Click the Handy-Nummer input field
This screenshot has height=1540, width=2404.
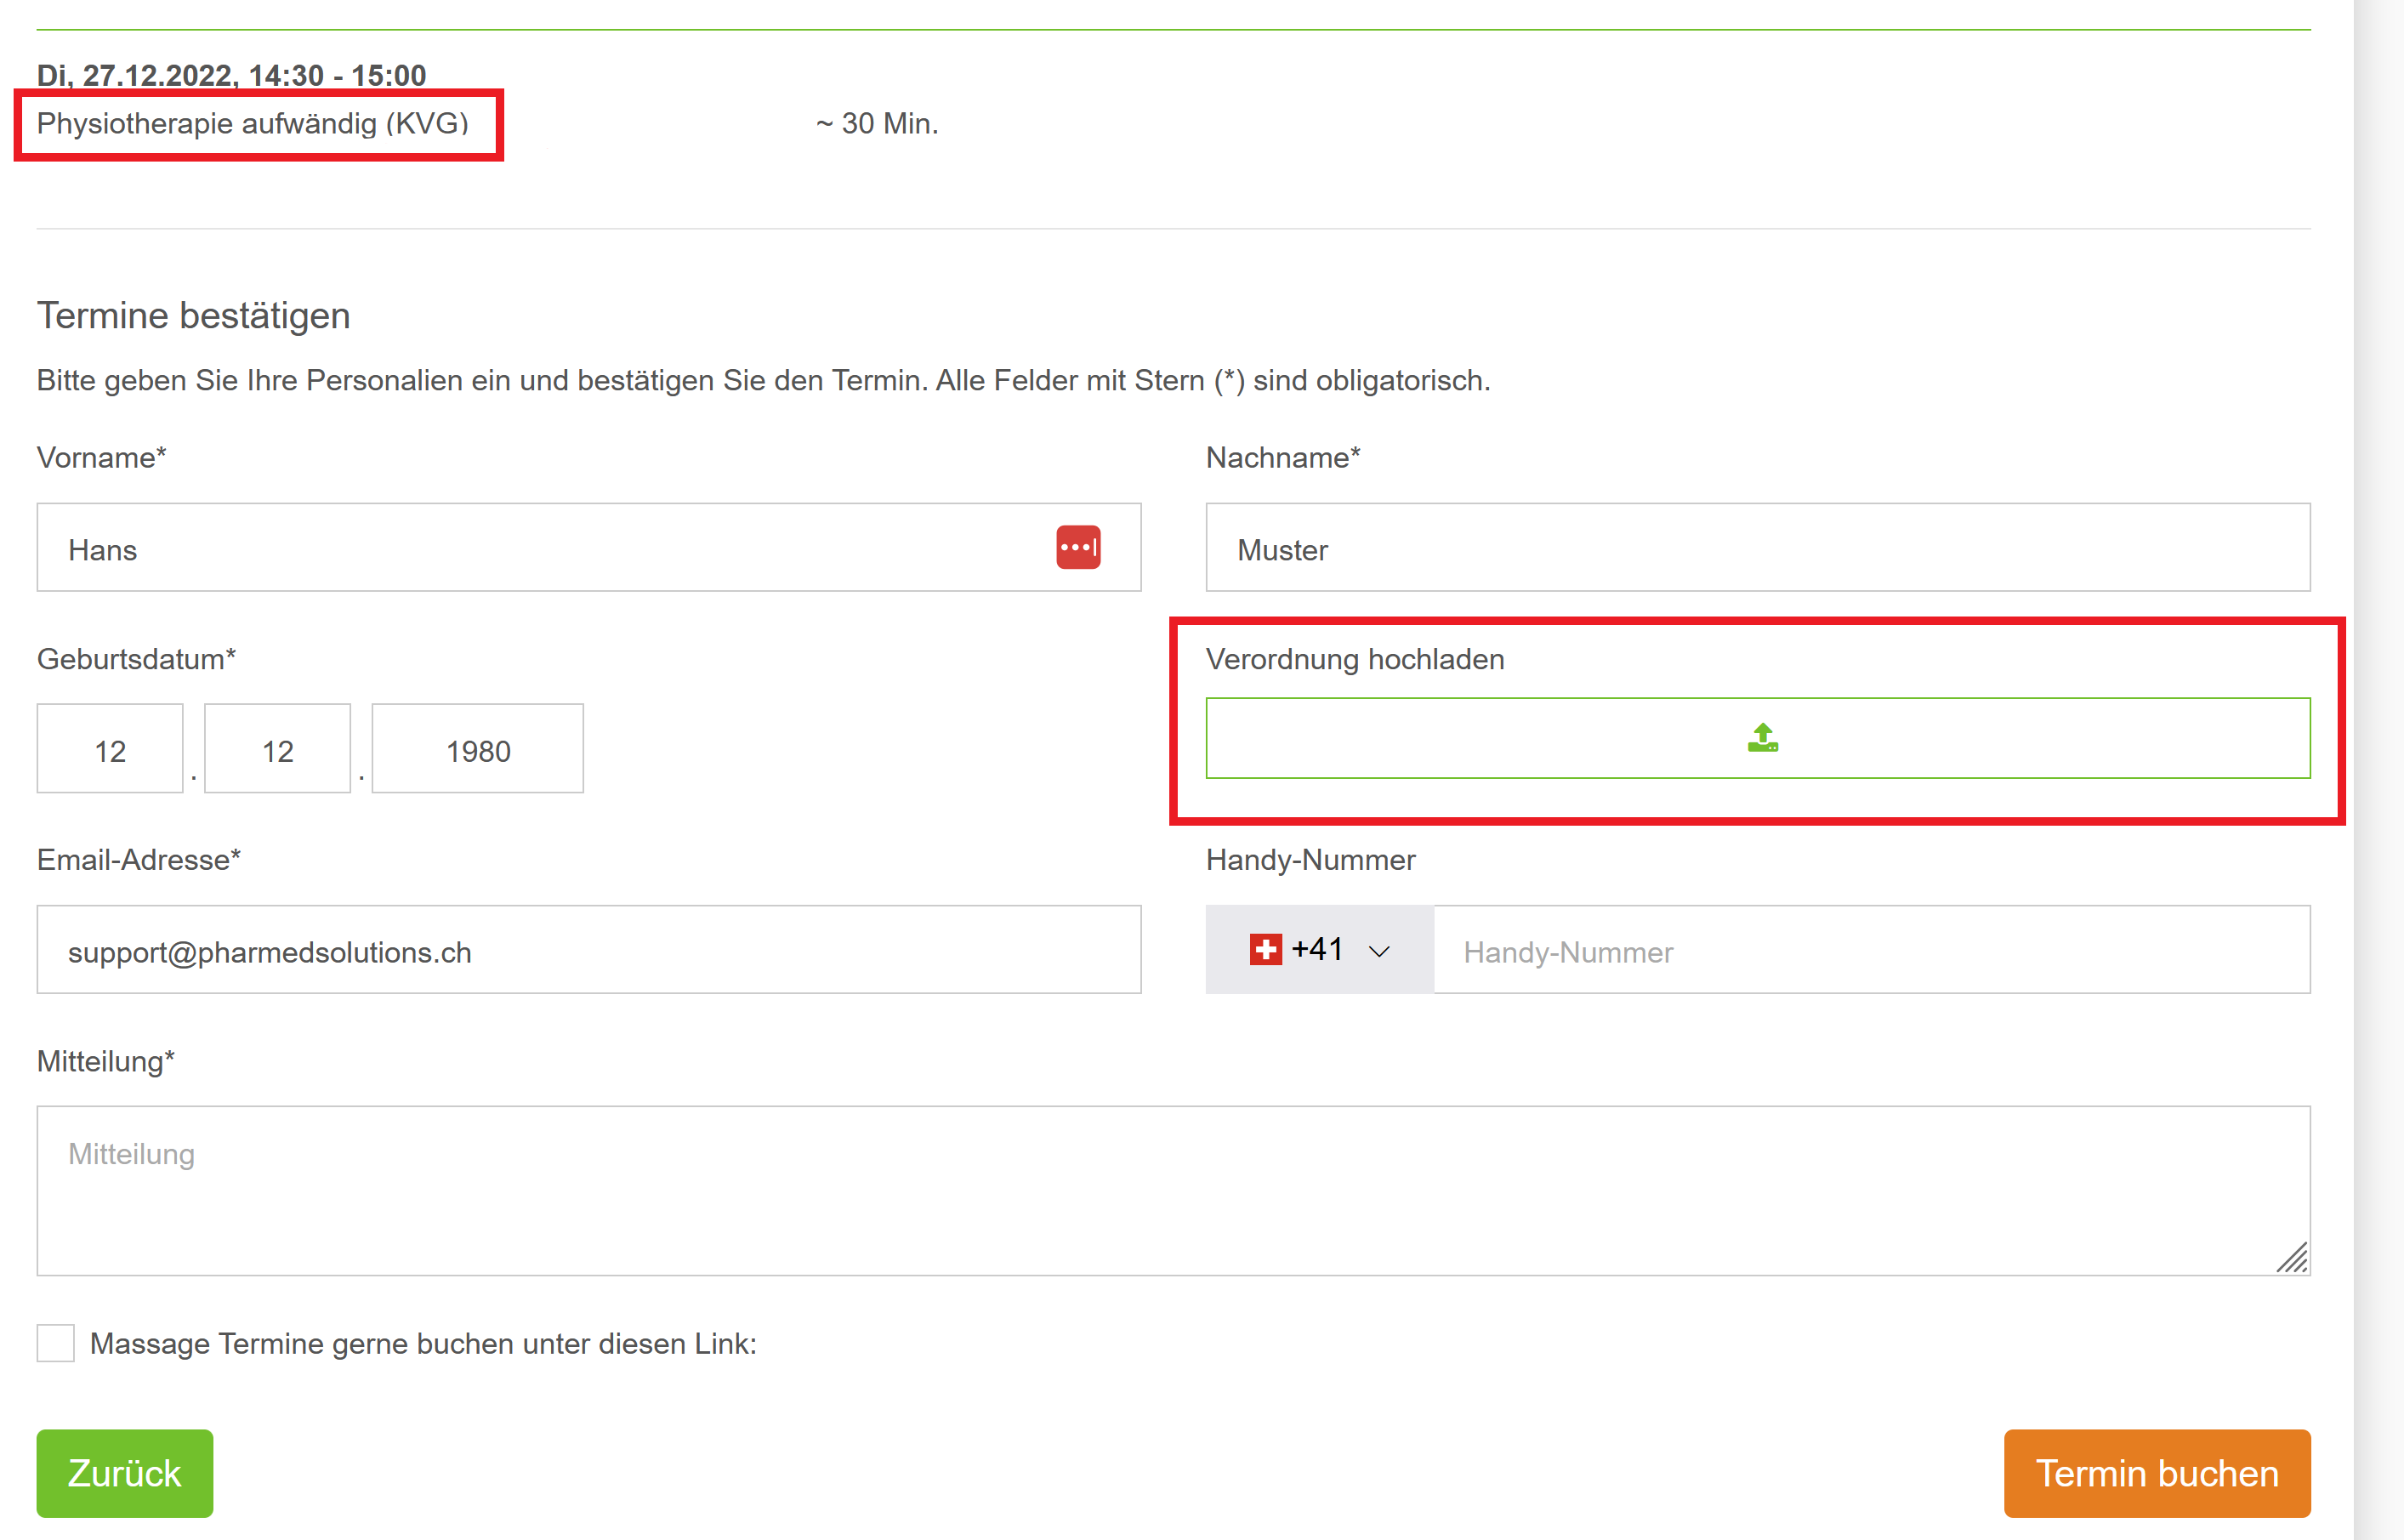1872,950
